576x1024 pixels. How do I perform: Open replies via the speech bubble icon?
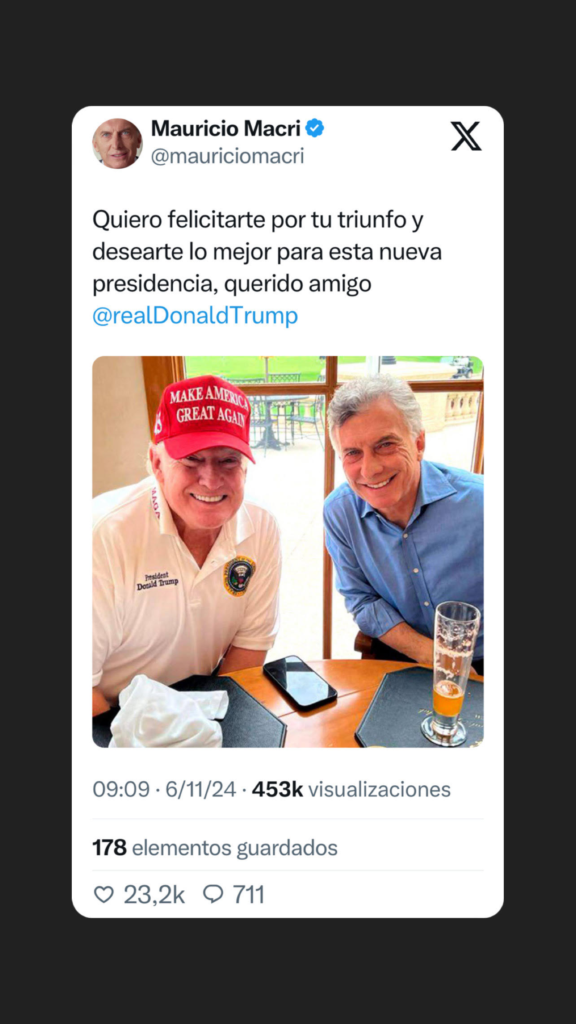tap(213, 894)
